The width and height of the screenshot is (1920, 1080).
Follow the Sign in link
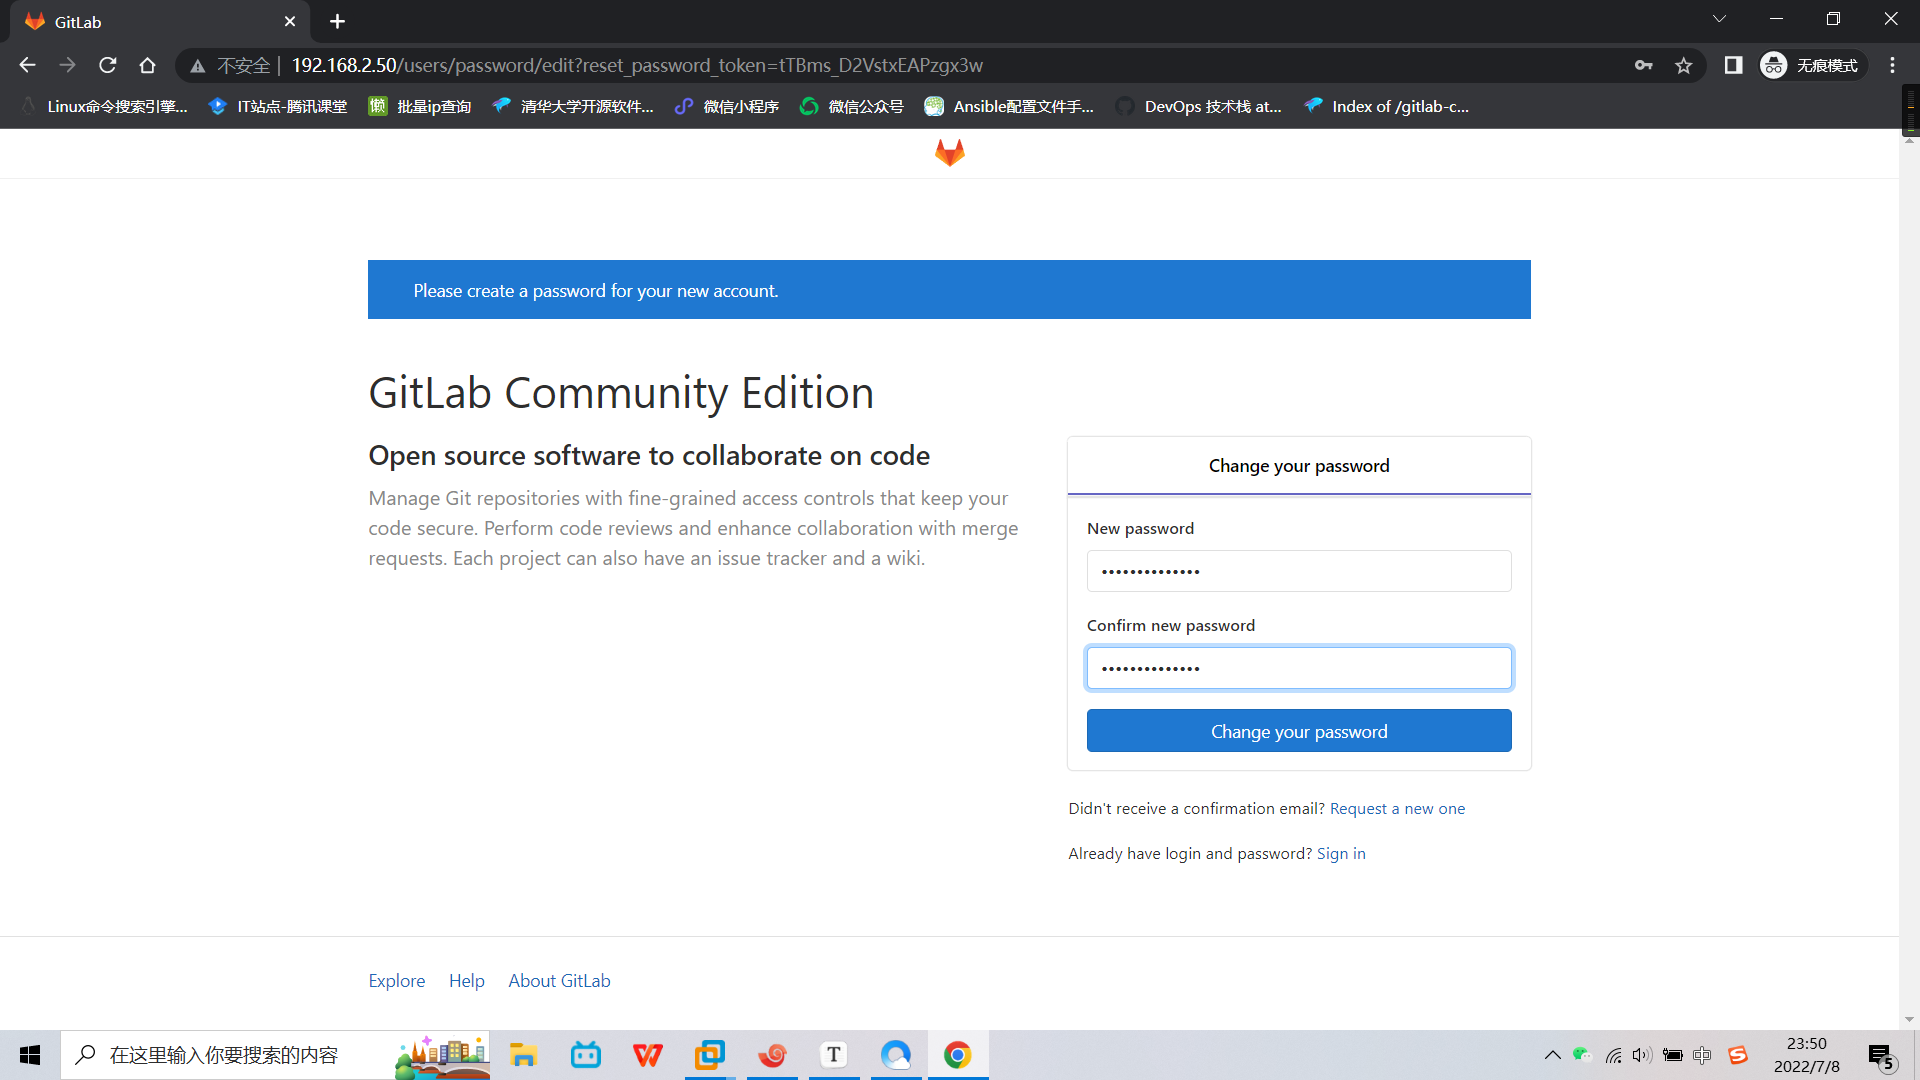pos(1340,853)
